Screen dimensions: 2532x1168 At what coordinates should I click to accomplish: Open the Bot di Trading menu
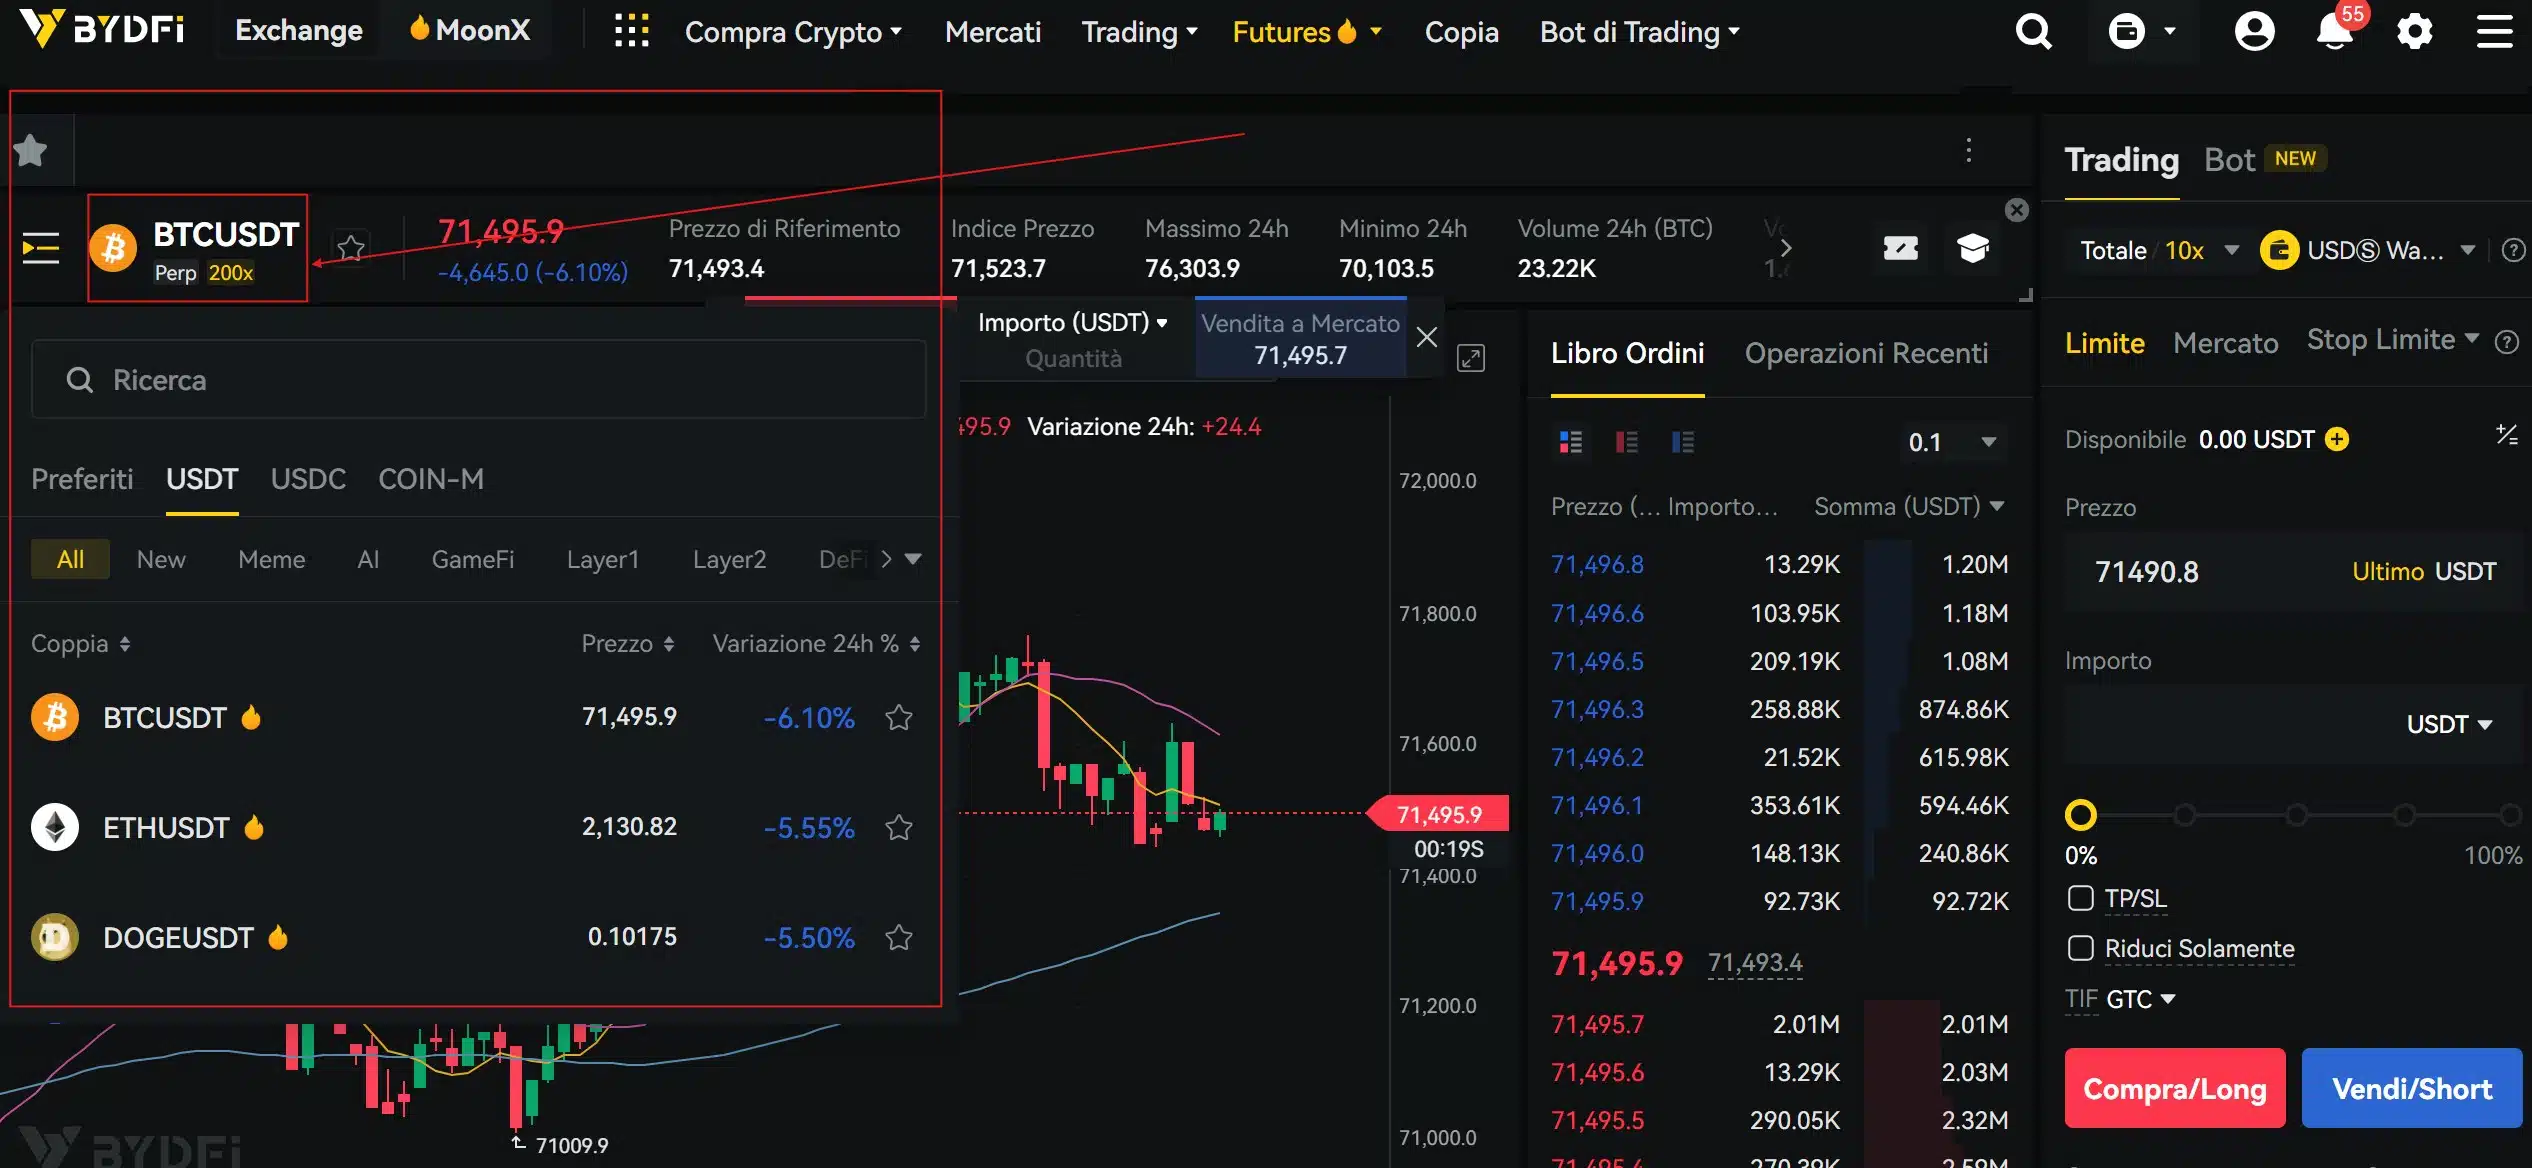click(1639, 31)
